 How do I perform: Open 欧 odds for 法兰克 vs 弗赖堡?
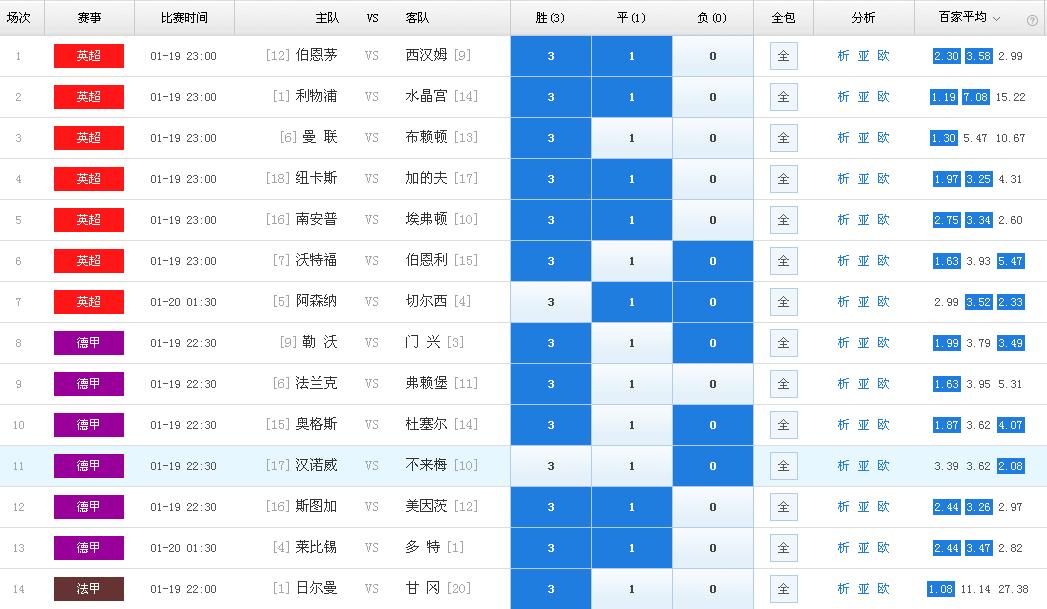pos(883,384)
